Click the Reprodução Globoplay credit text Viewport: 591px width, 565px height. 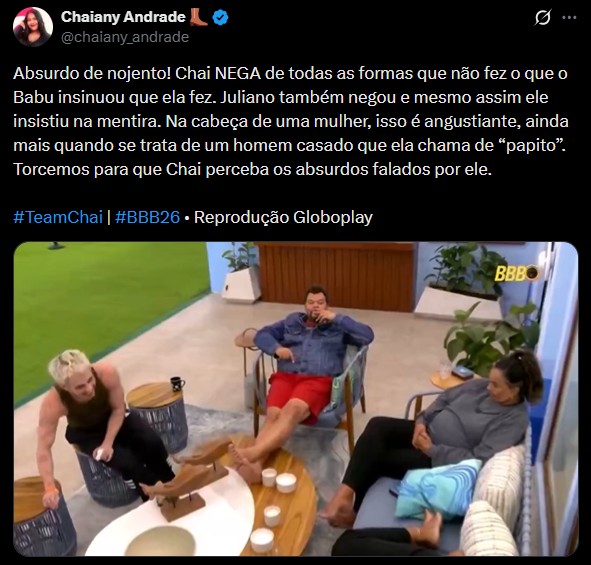pyautogui.click(x=283, y=217)
